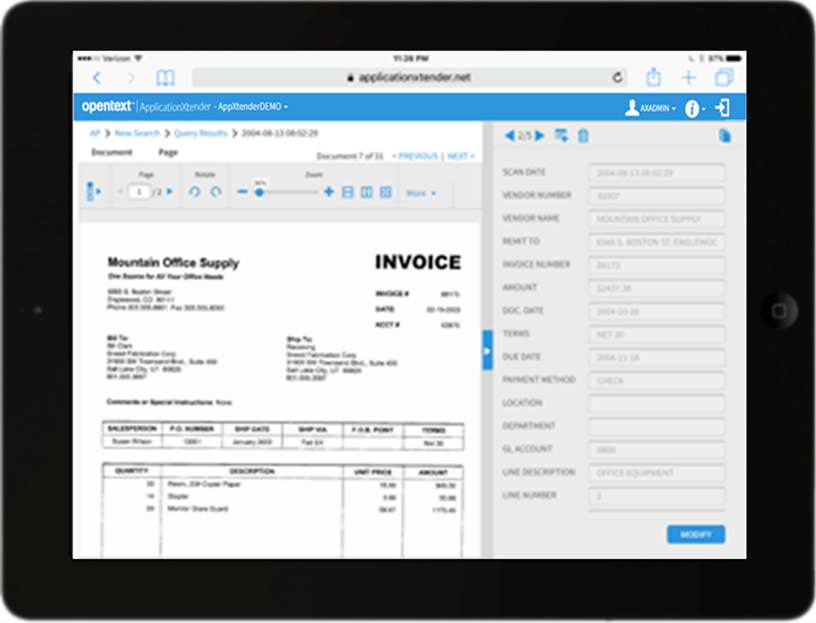Go to AP breadcrumb link

(94, 133)
